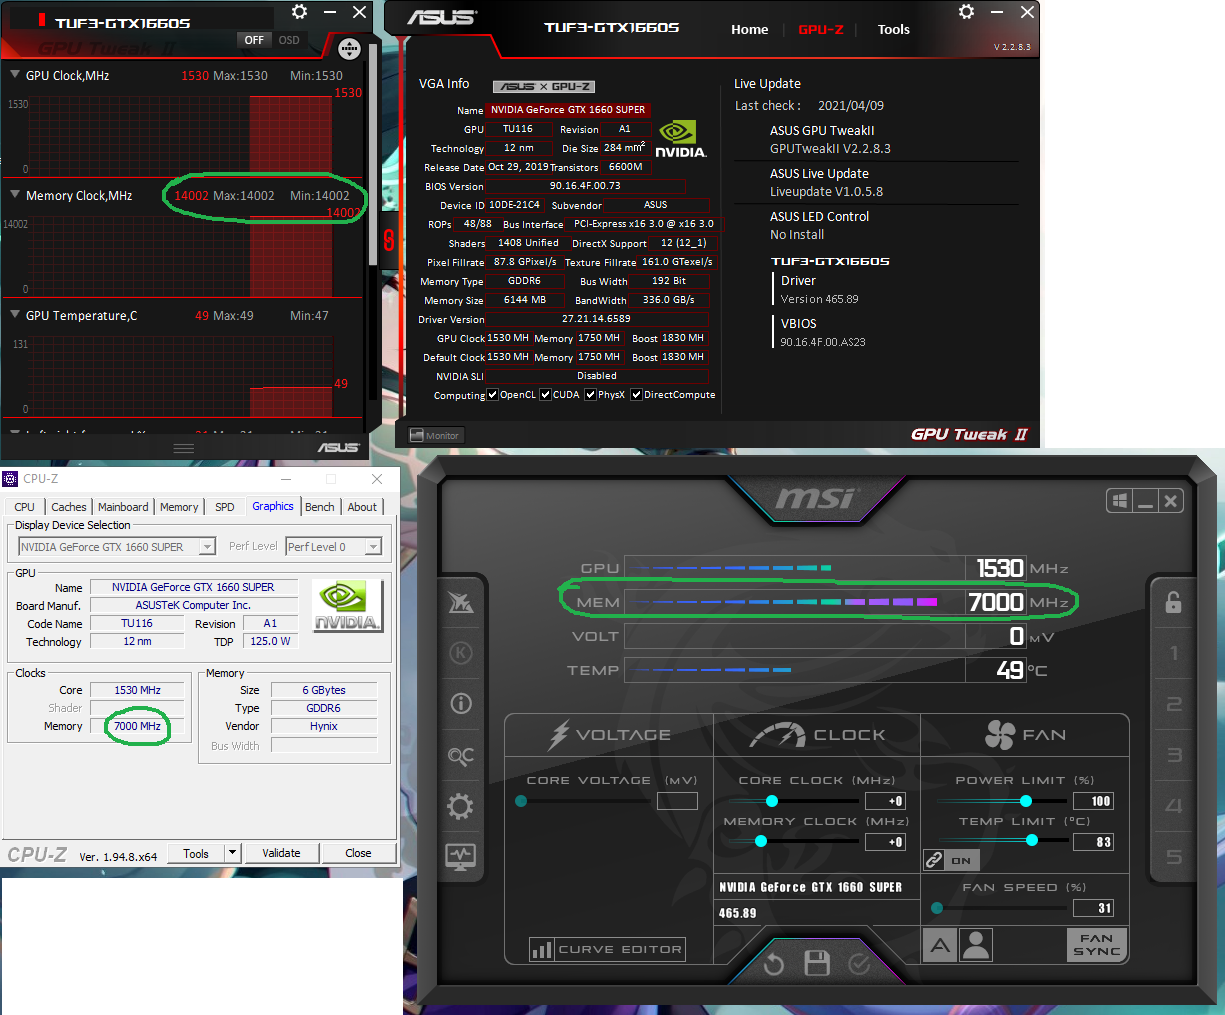Open the Afterburner information icon
Viewport: 1225px width, 1015px height.
tap(461, 703)
